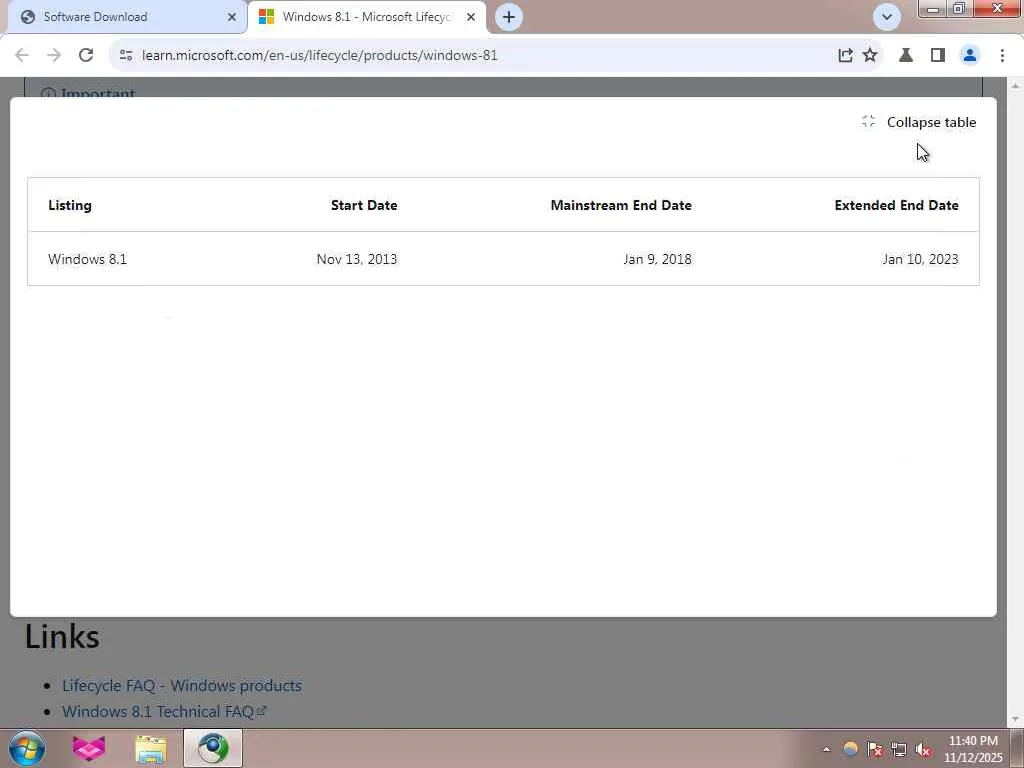Screen dimensions: 1024x768
Task: Select the Jan 10, 2023 cell
Action: (x=920, y=259)
